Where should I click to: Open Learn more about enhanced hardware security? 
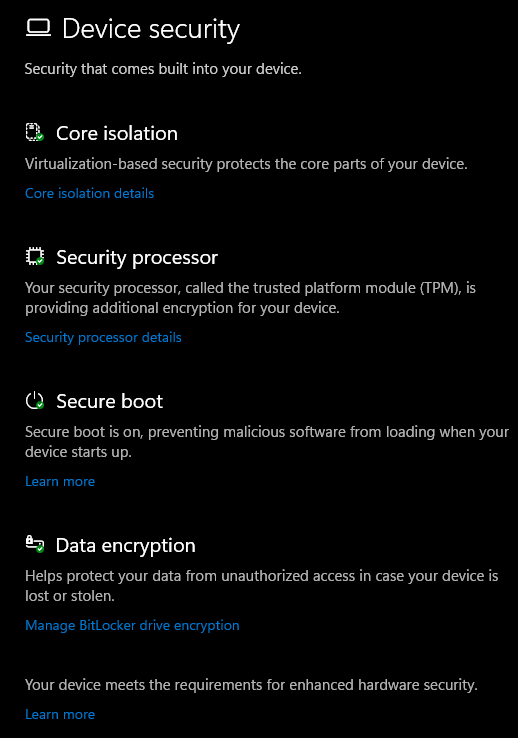60,714
